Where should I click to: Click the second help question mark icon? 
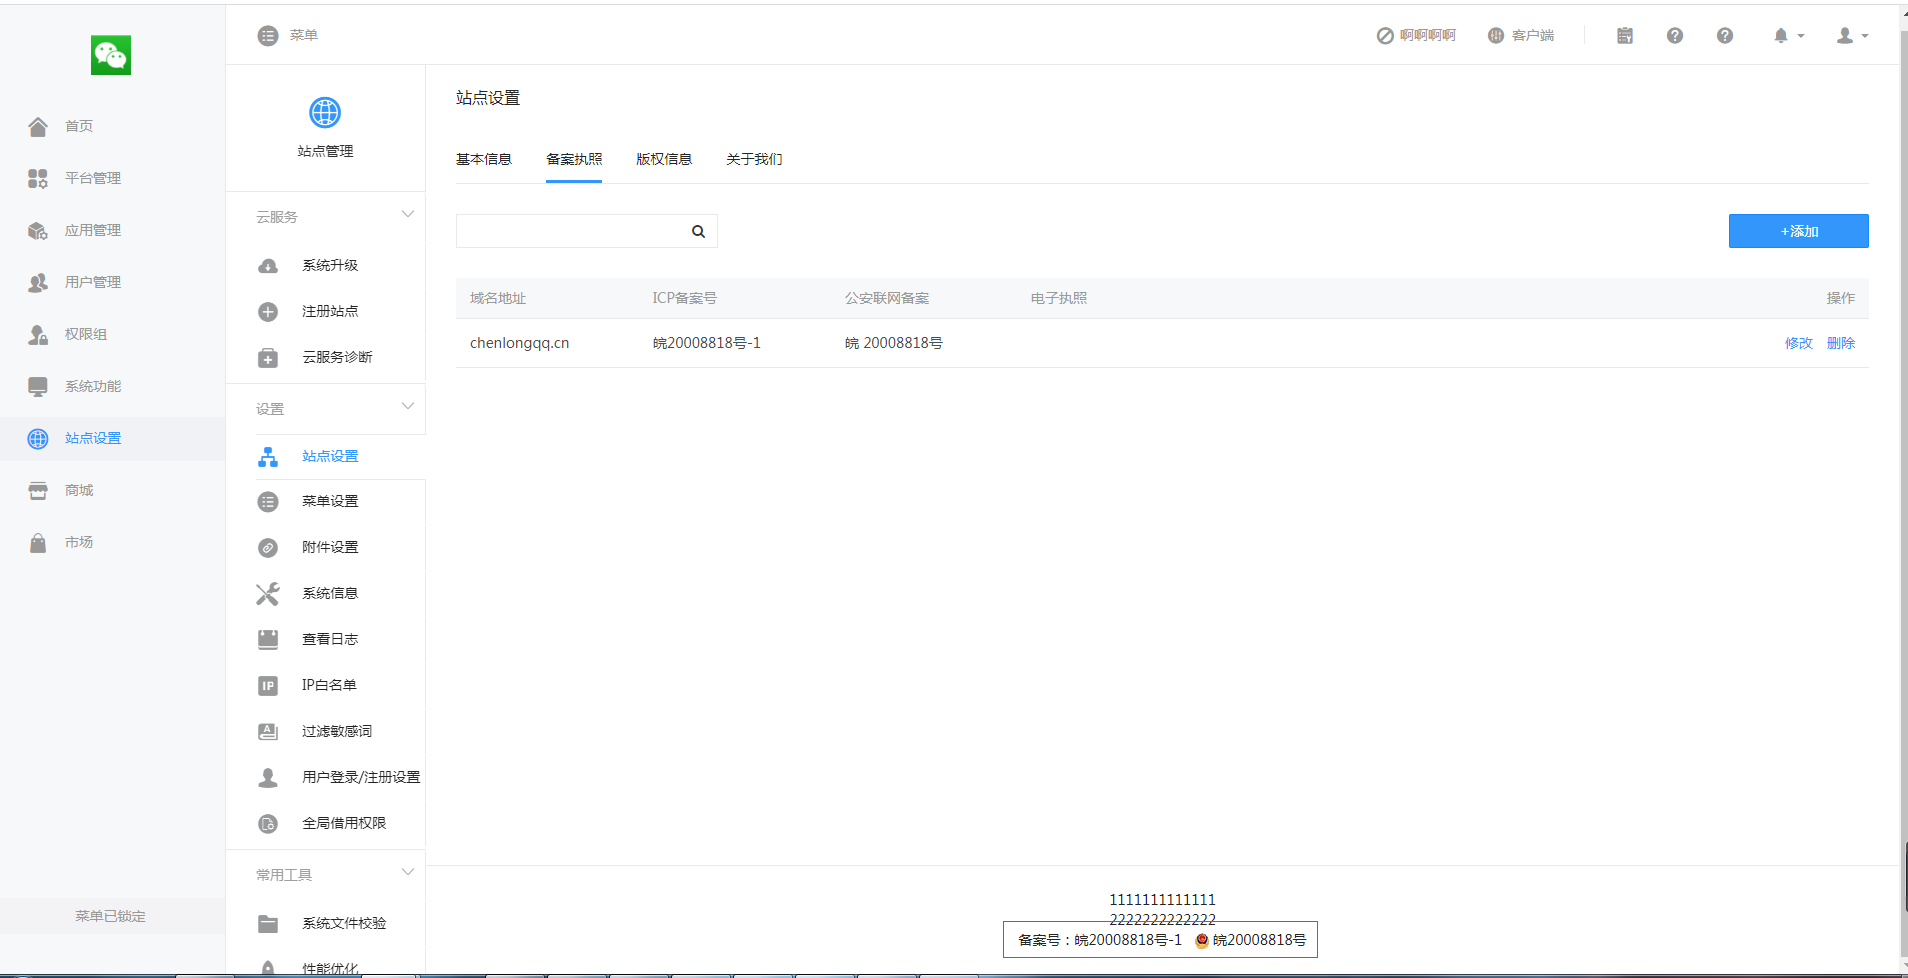1725,36
